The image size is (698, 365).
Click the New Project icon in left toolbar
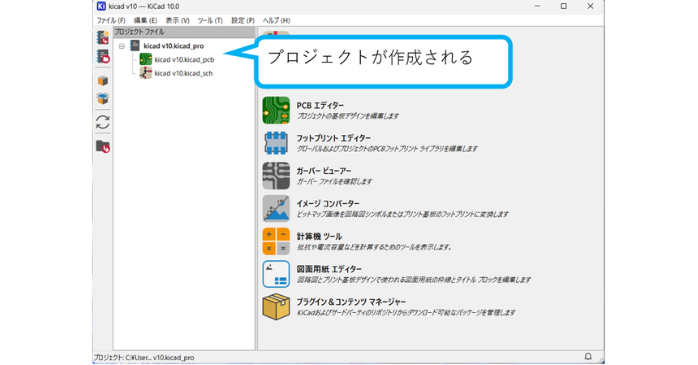click(x=103, y=37)
